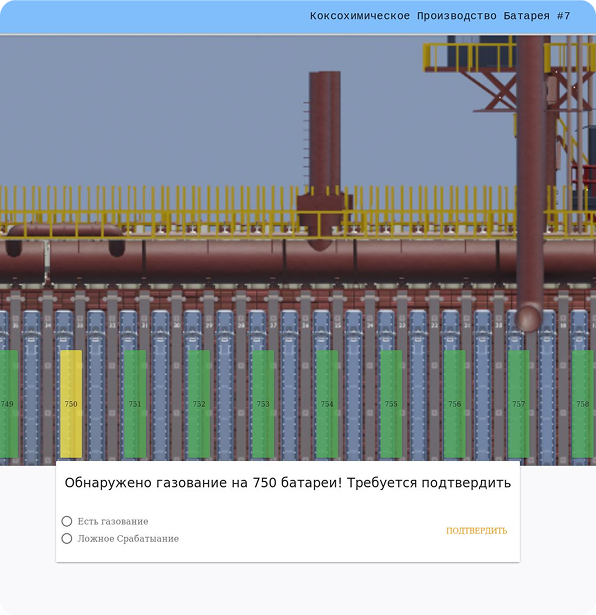The width and height of the screenshot is (596, 615).
Task: Select green oven marker 757
Action: click(518, 404)
